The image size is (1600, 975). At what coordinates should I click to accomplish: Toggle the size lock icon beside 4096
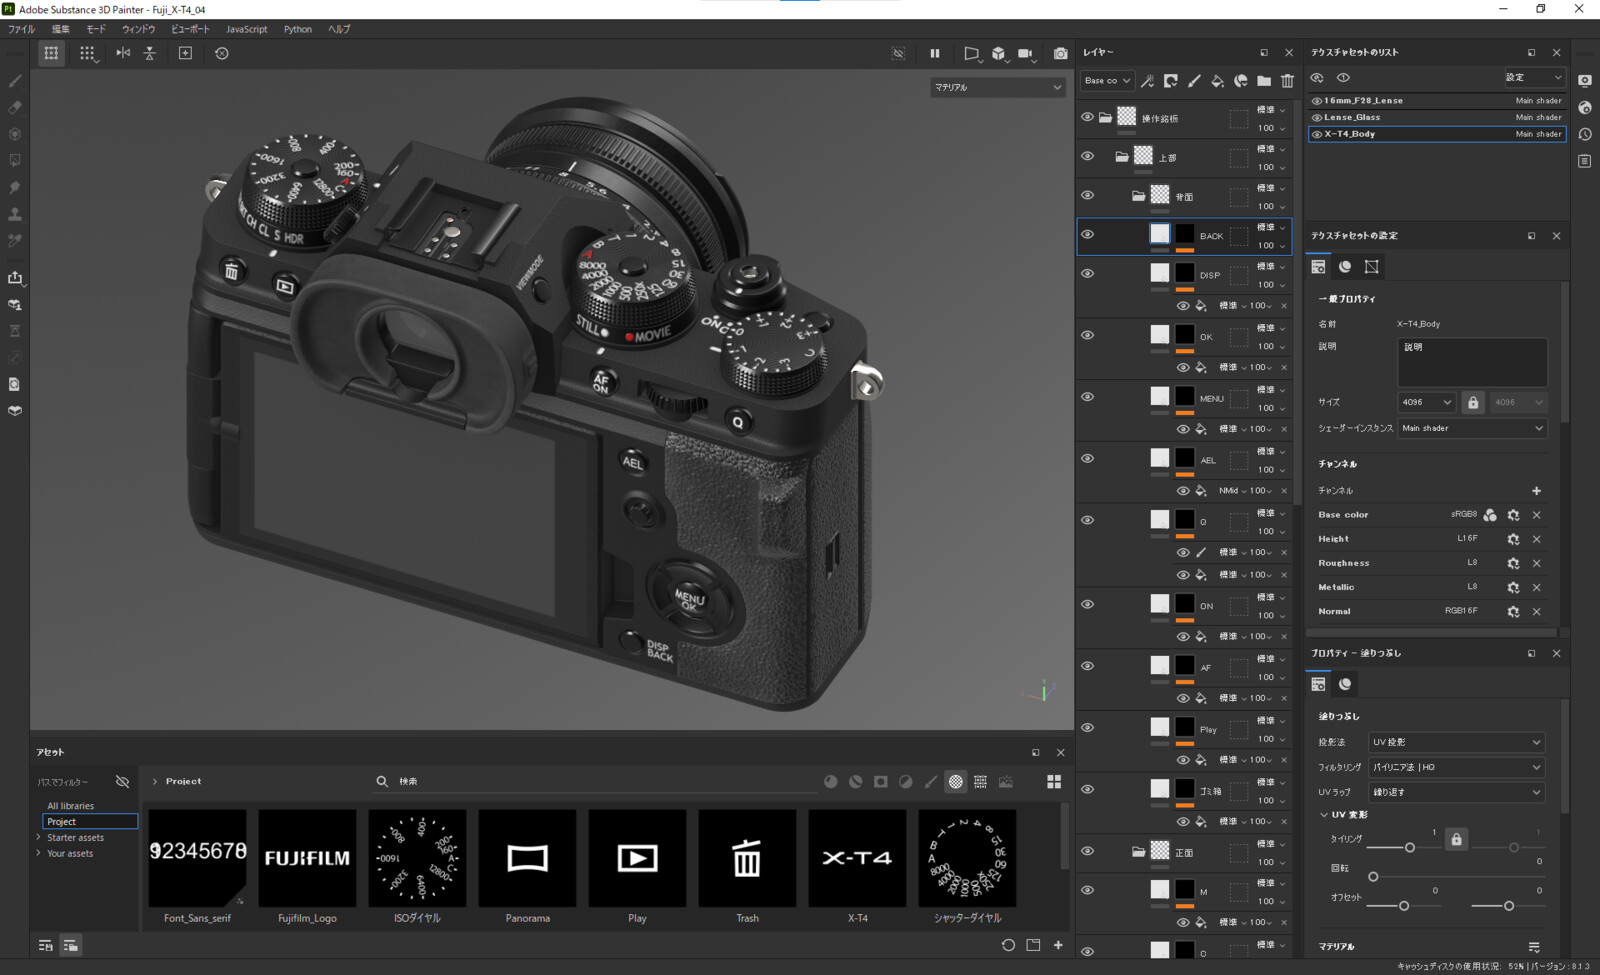tap(1473, 402)
